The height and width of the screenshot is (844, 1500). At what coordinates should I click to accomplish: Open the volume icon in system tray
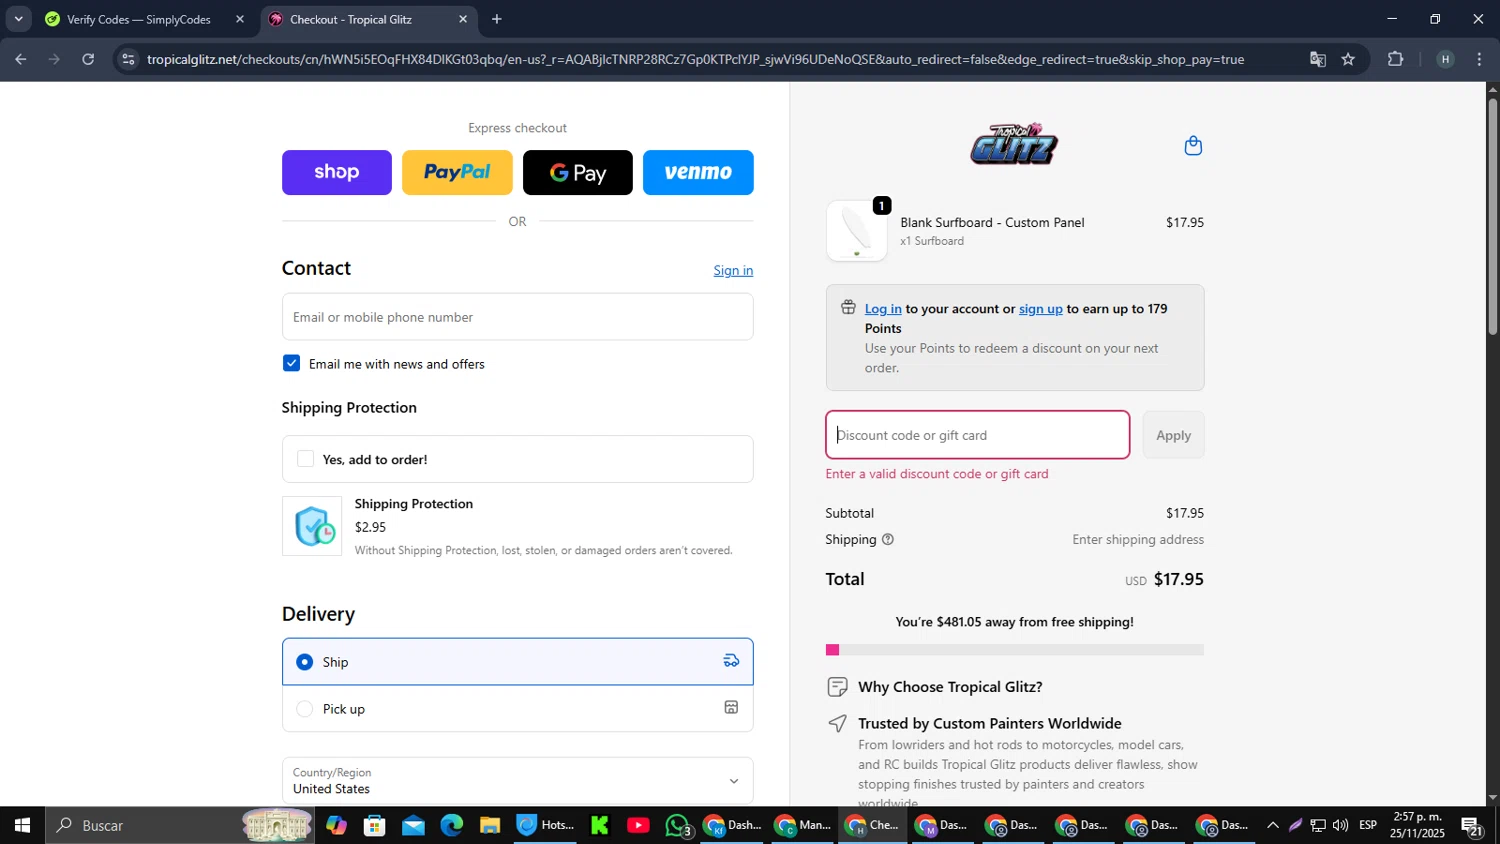click(x=1340, y=825)
